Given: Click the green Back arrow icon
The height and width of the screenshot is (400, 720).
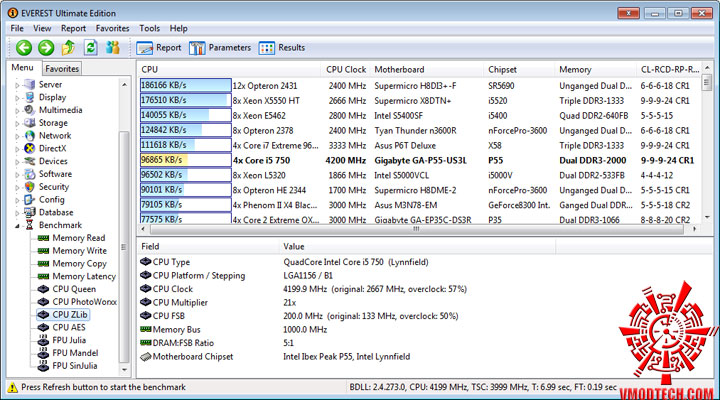Looking at the screenshot, I should (24, 47).
